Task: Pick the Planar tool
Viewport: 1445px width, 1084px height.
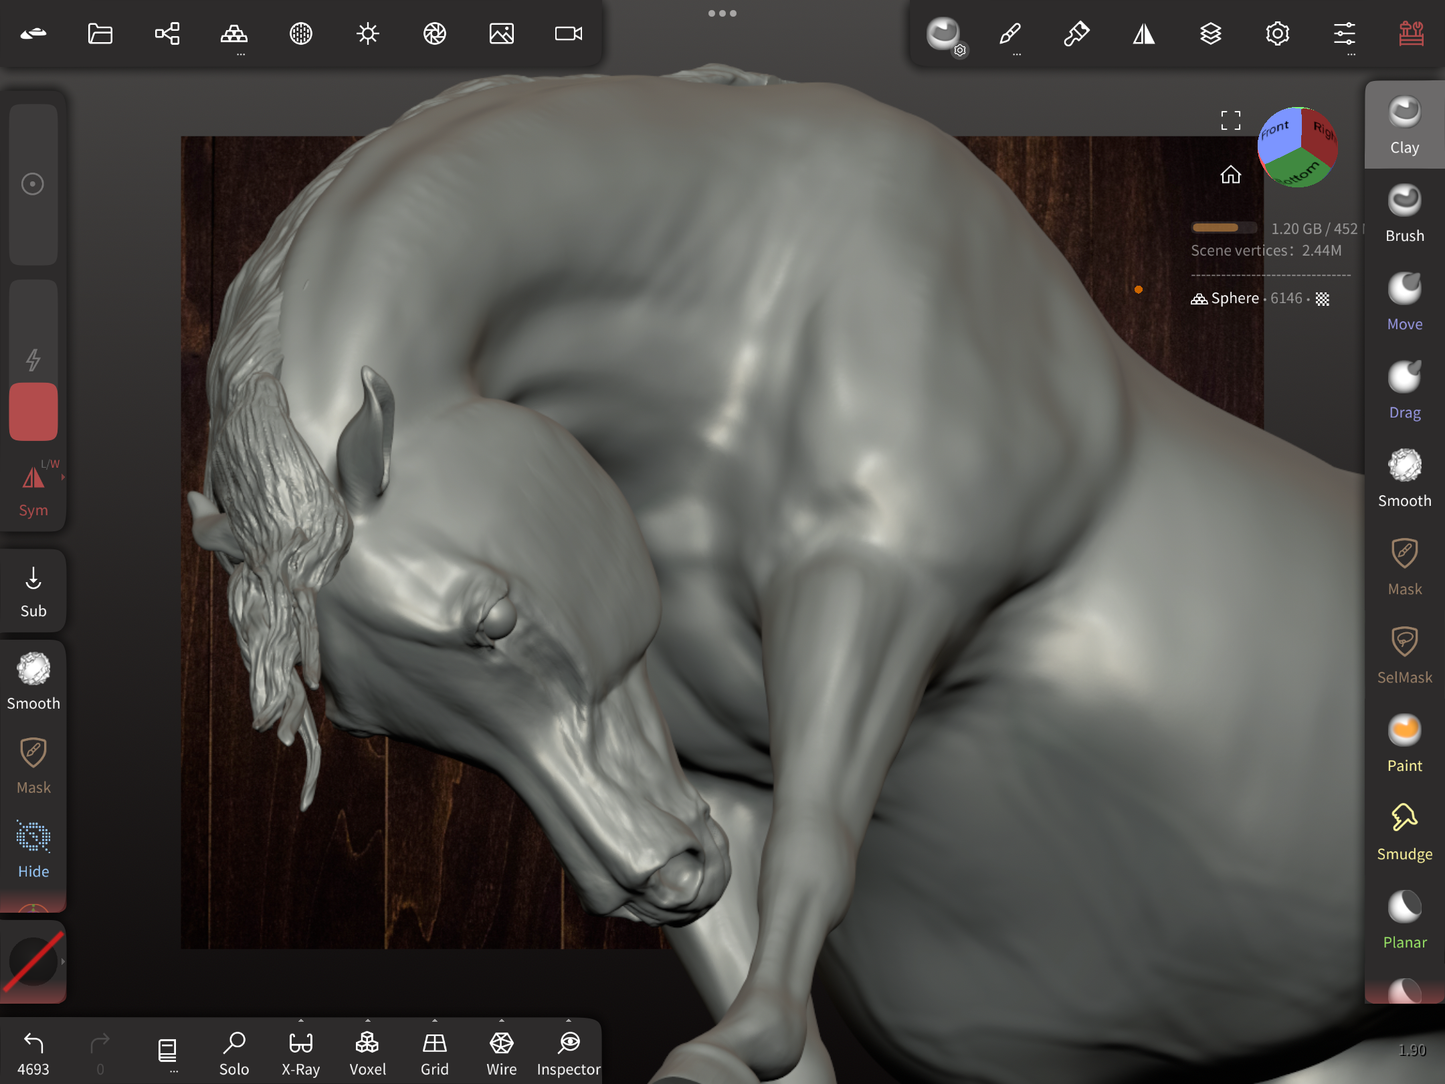Action: 1404,920
